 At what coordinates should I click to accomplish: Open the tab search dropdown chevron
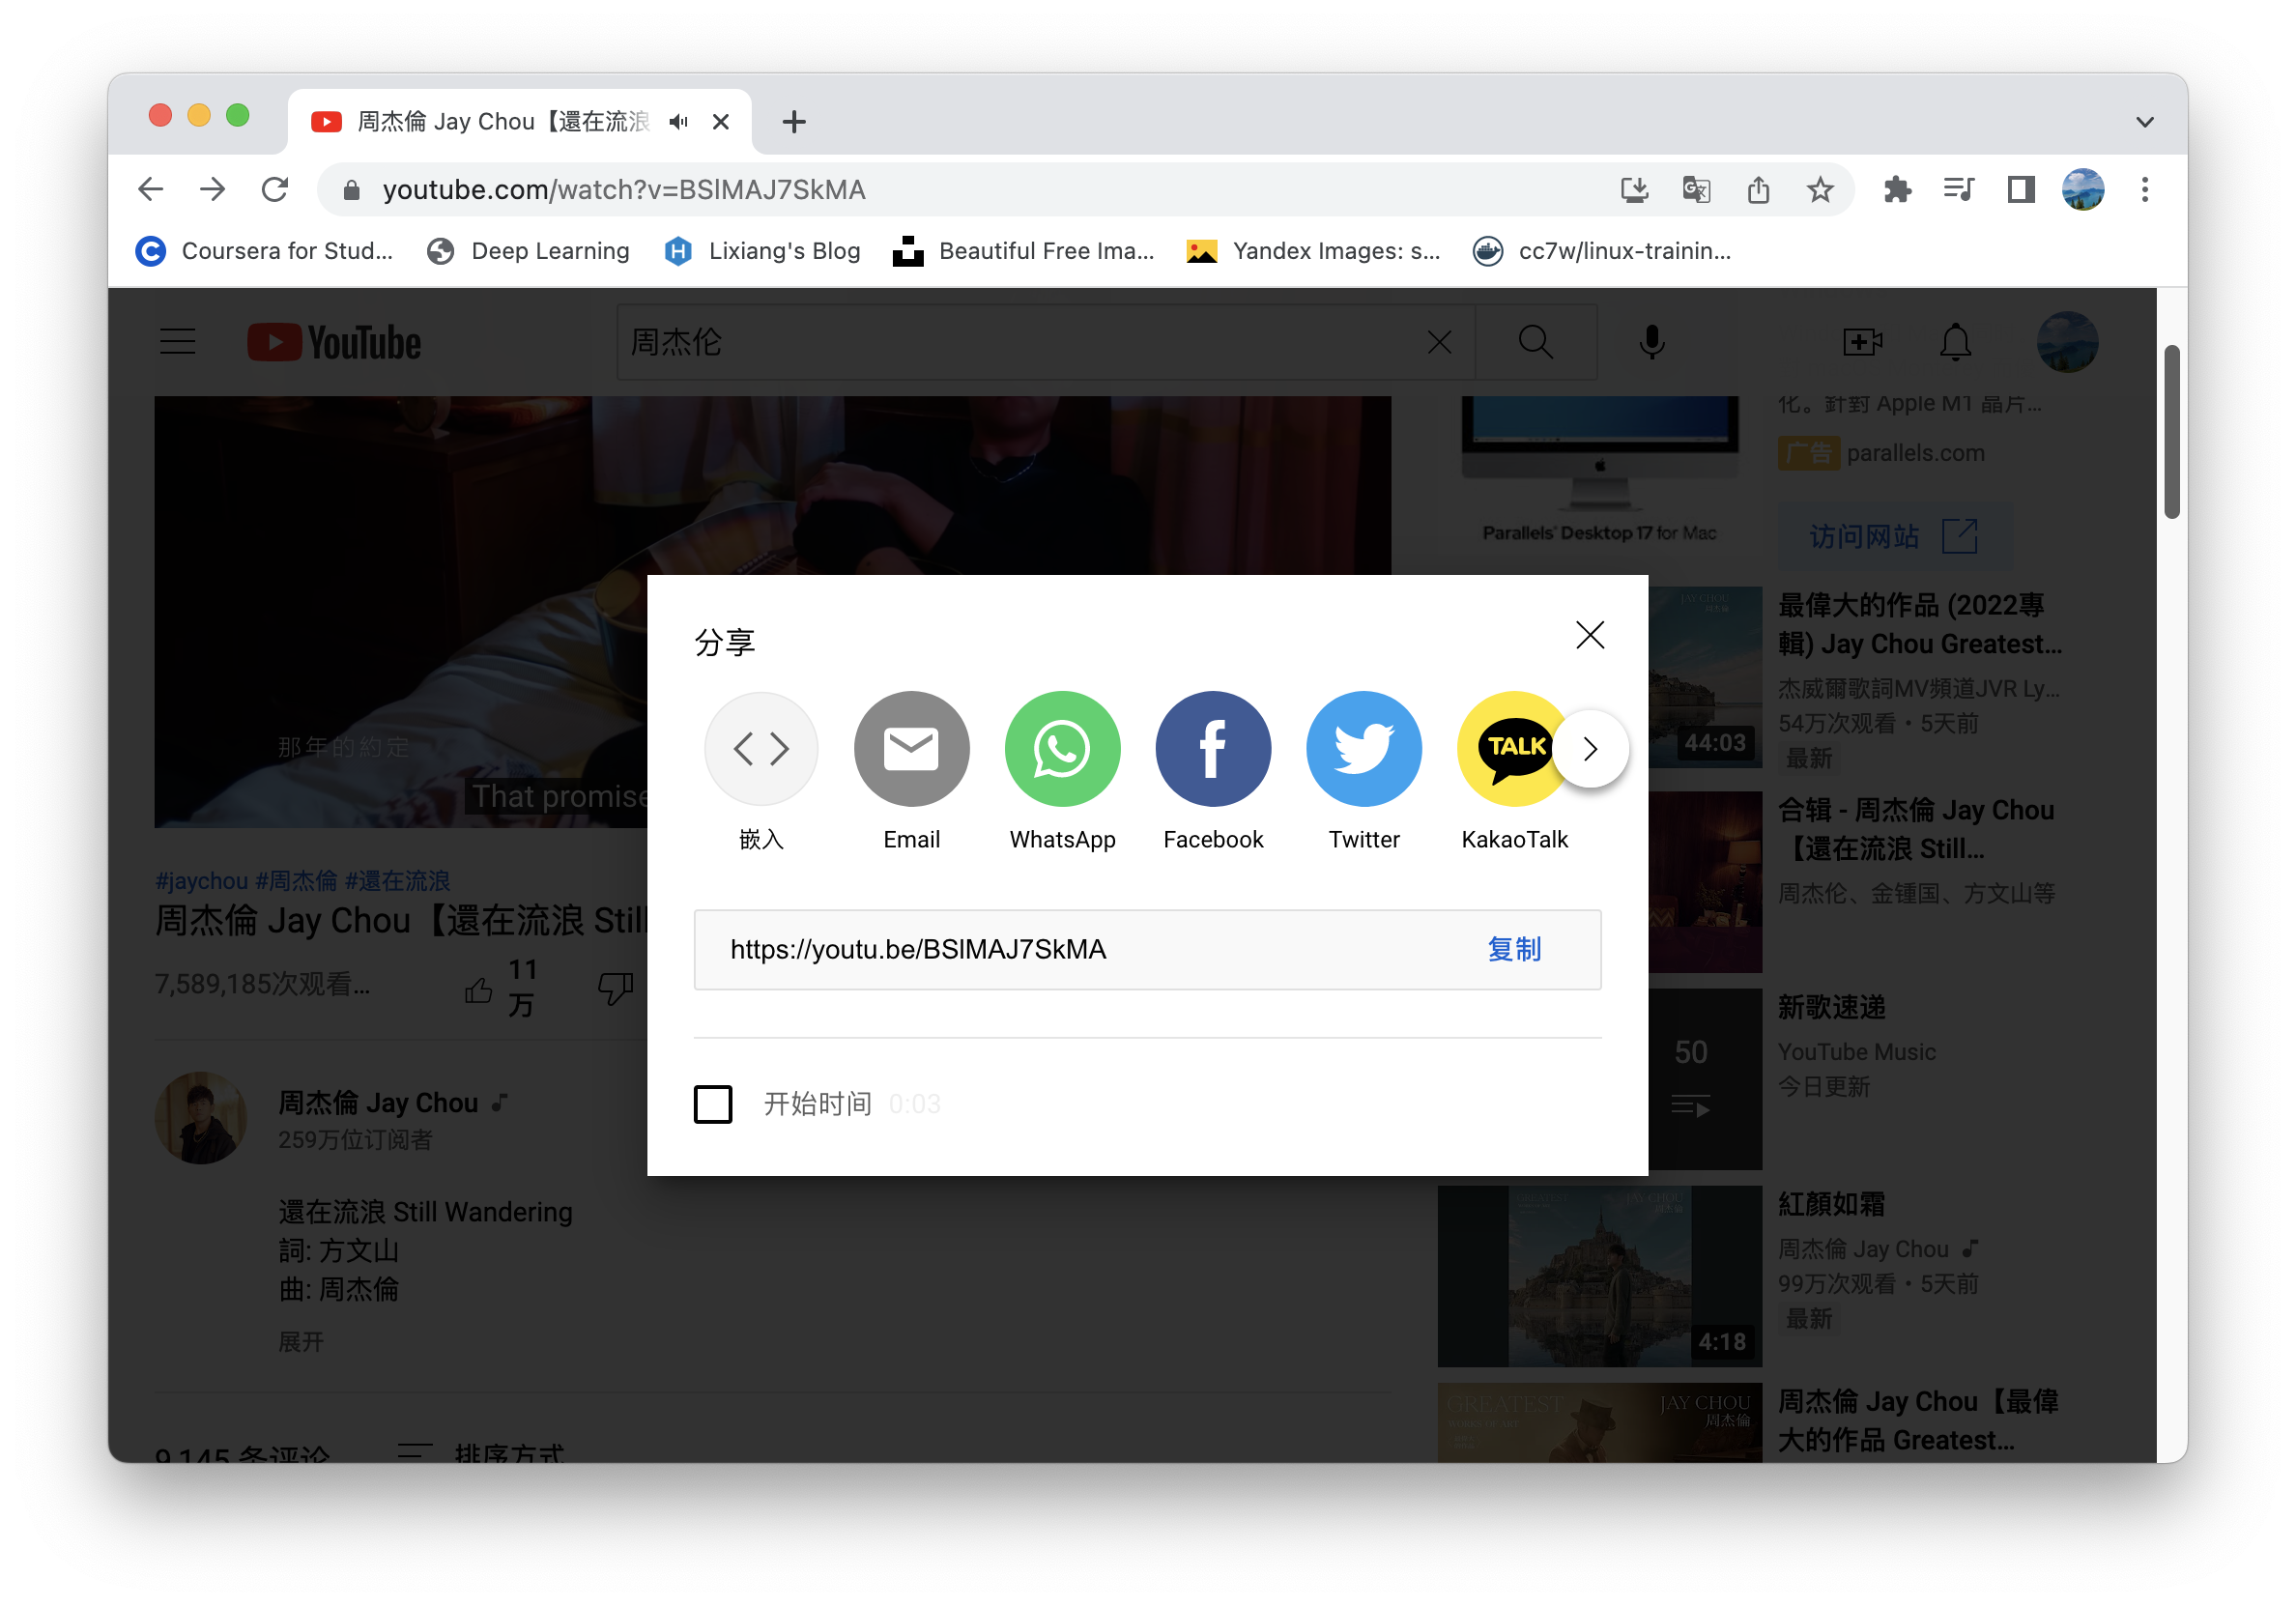click(2144, 122)
